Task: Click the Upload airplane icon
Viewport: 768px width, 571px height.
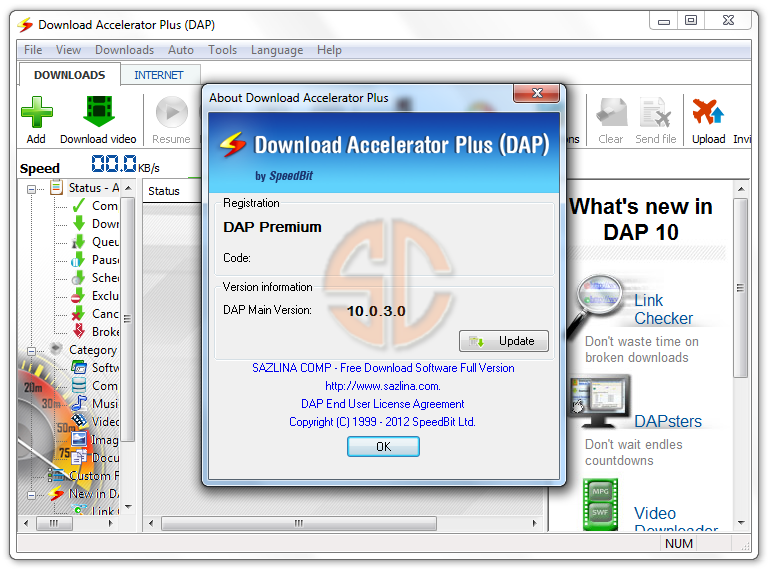Action: [x=708, y=112]
